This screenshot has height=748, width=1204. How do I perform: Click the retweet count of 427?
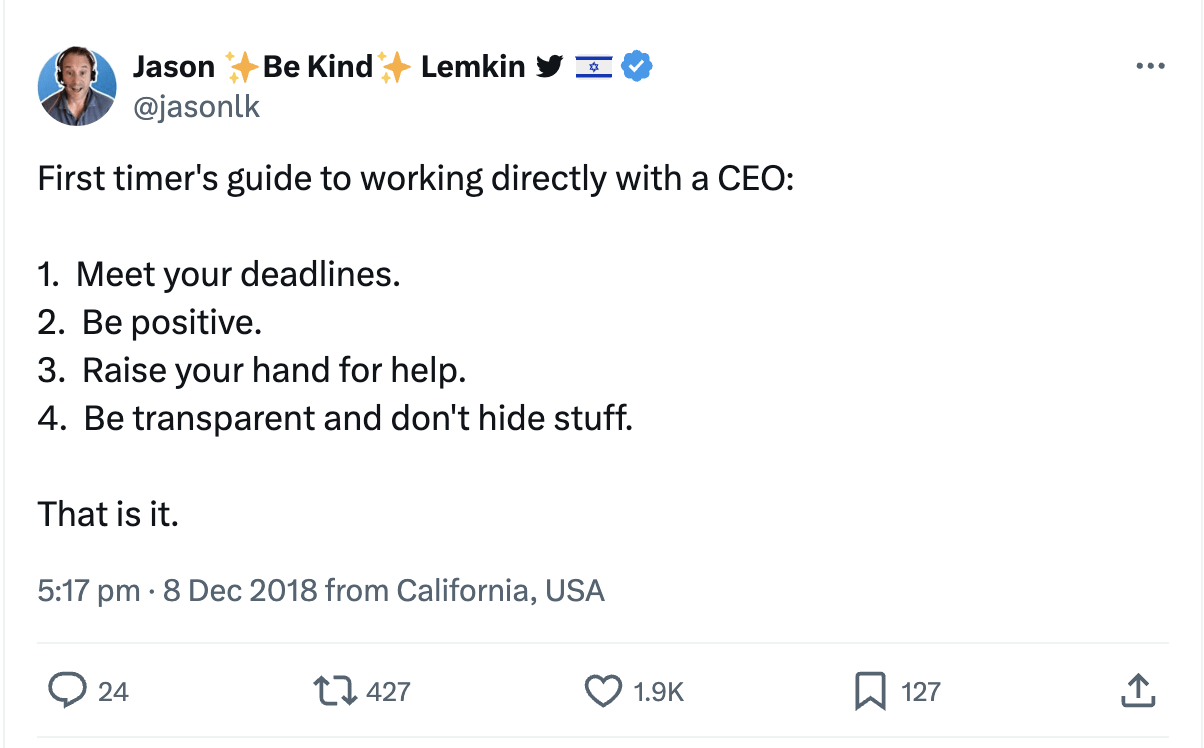388,691
